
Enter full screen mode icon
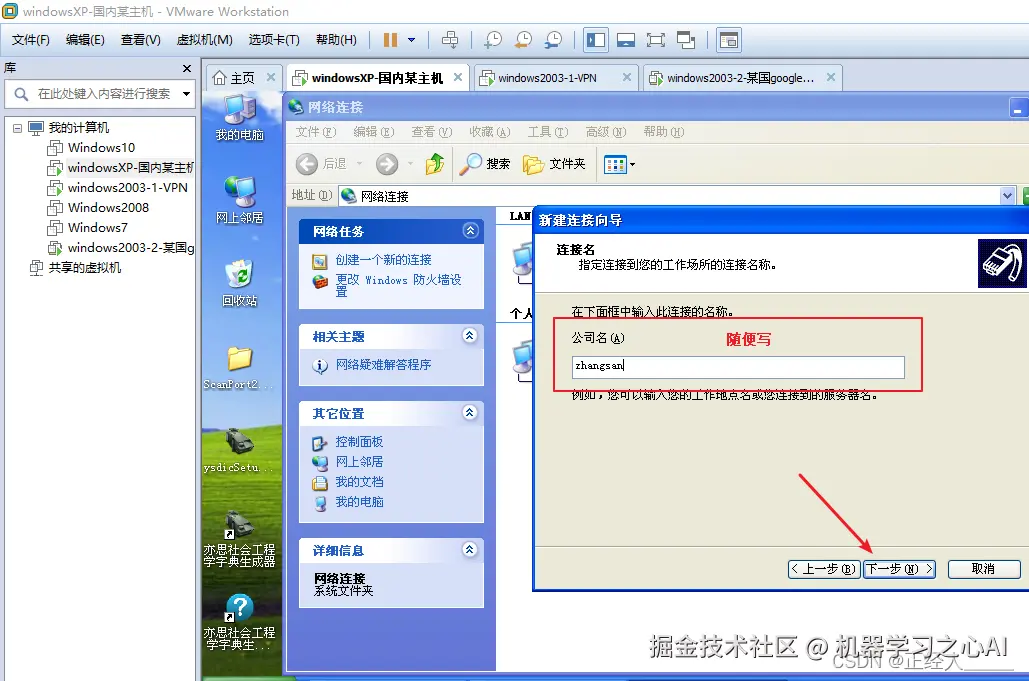click(x=656, y=40)
